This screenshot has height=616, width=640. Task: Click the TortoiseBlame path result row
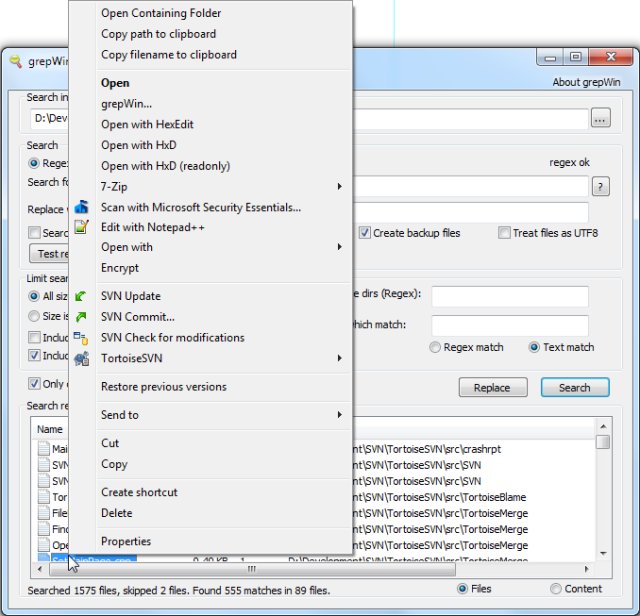click(x=439, y=497)
